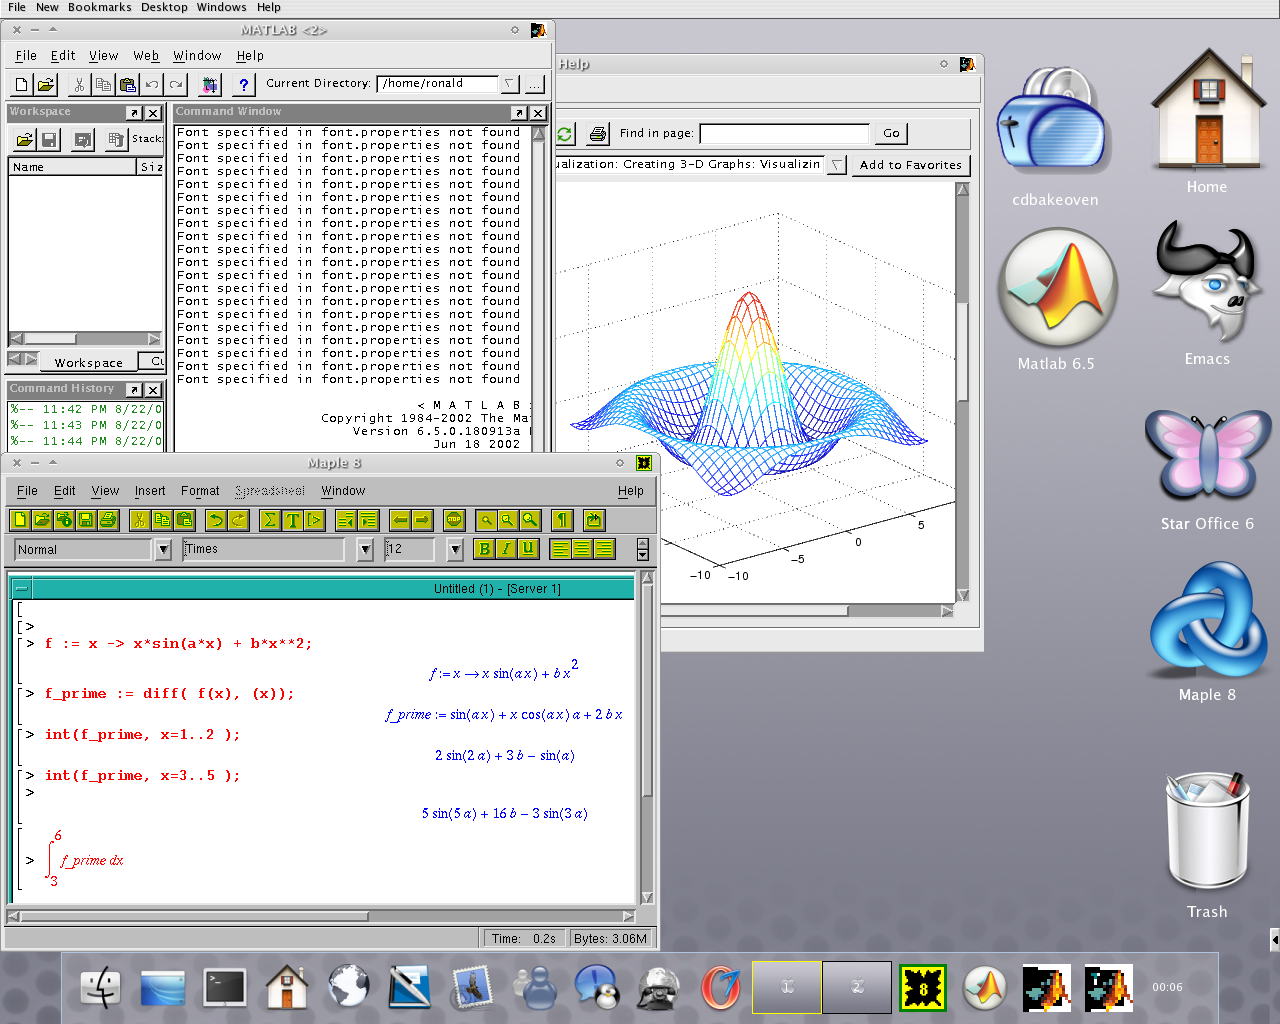Go back with Maple left arrow icon
Image resolution: width=1280 pixels, height=1024 pixels.
coord(400,520)
